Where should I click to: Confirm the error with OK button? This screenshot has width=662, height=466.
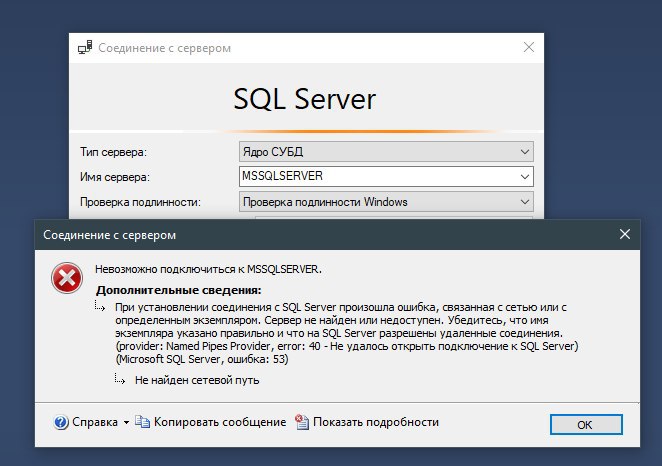point(586,424)
